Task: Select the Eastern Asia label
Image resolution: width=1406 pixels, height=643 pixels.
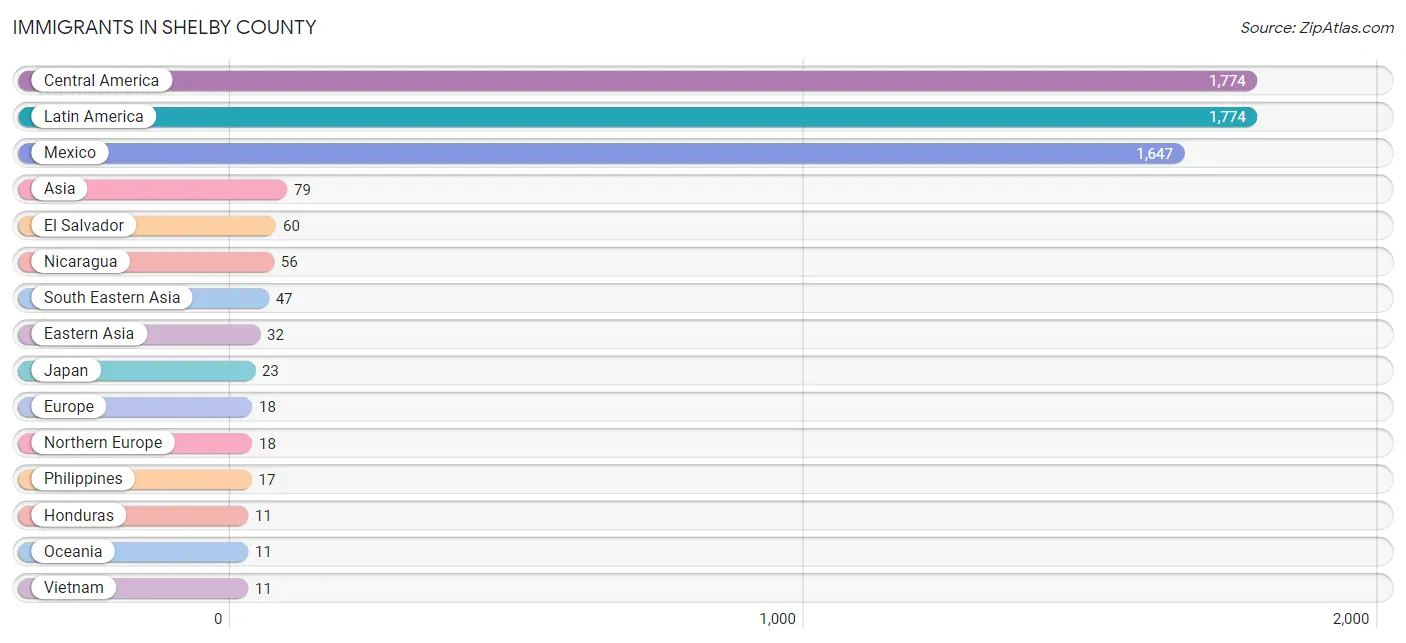Action: pos(89,334)
